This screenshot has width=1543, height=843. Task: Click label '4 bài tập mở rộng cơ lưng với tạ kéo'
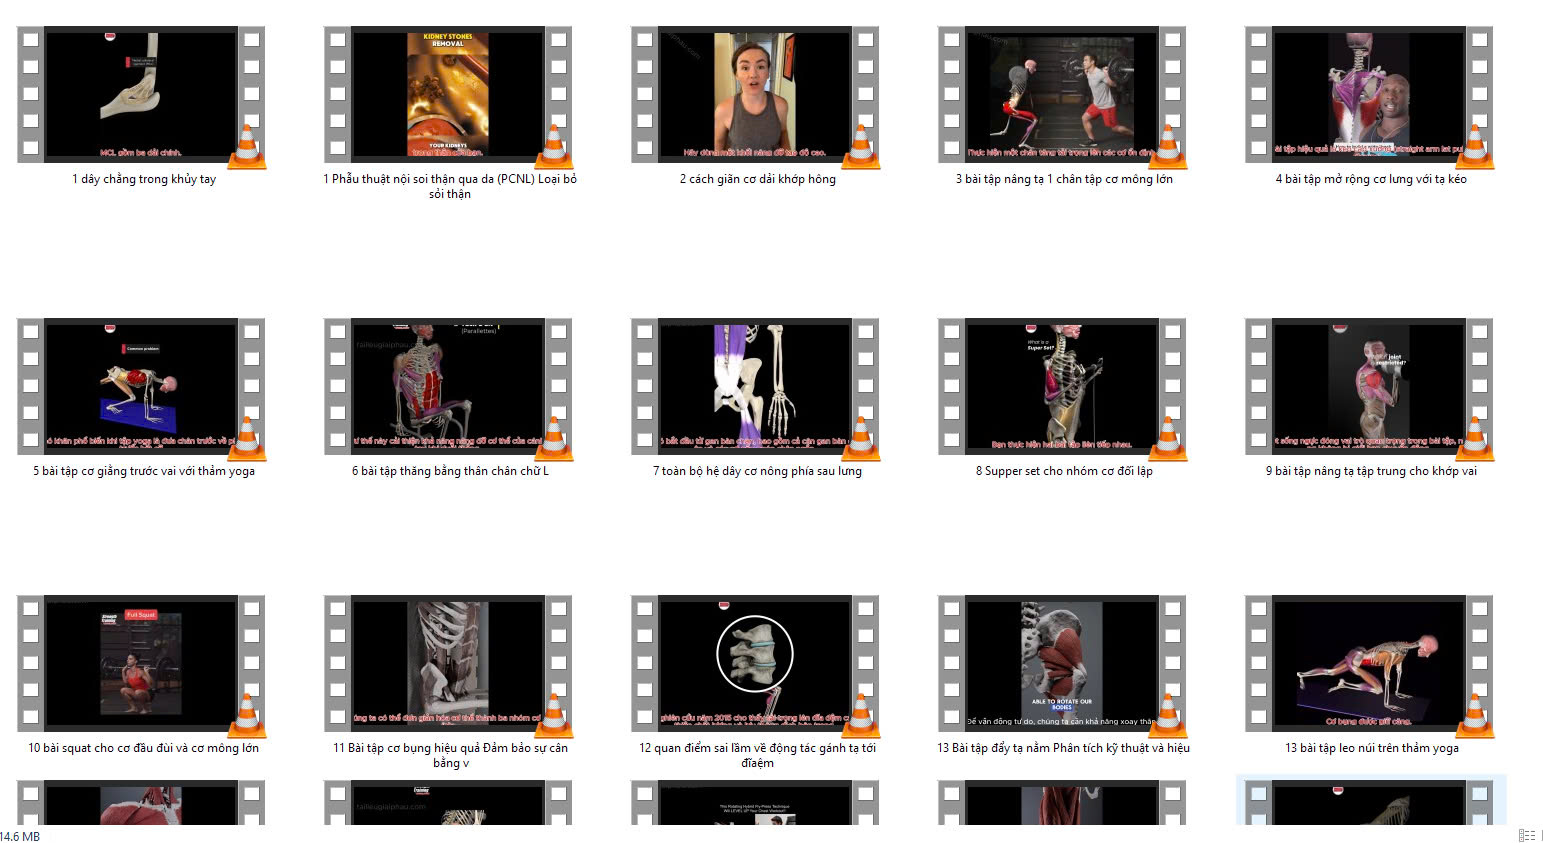tap(1371, 179)
